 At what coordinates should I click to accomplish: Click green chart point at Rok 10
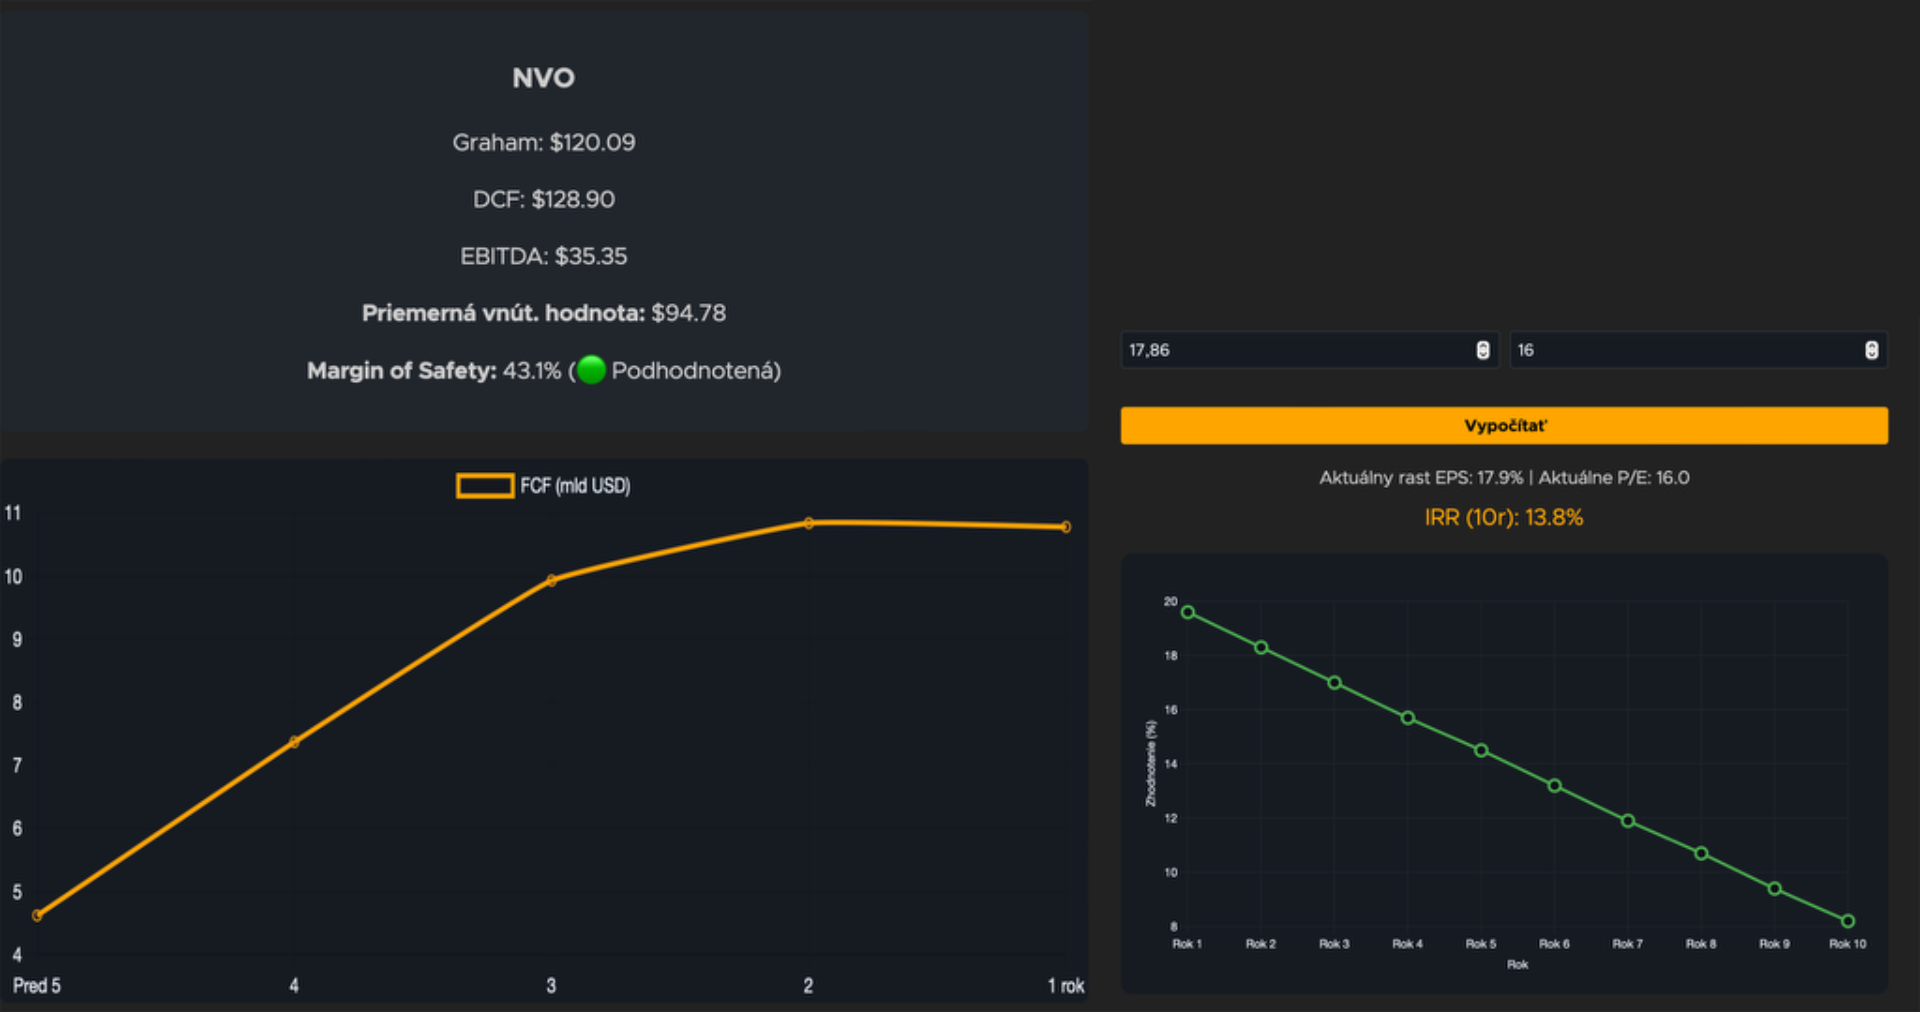[x=1848, y=921]
